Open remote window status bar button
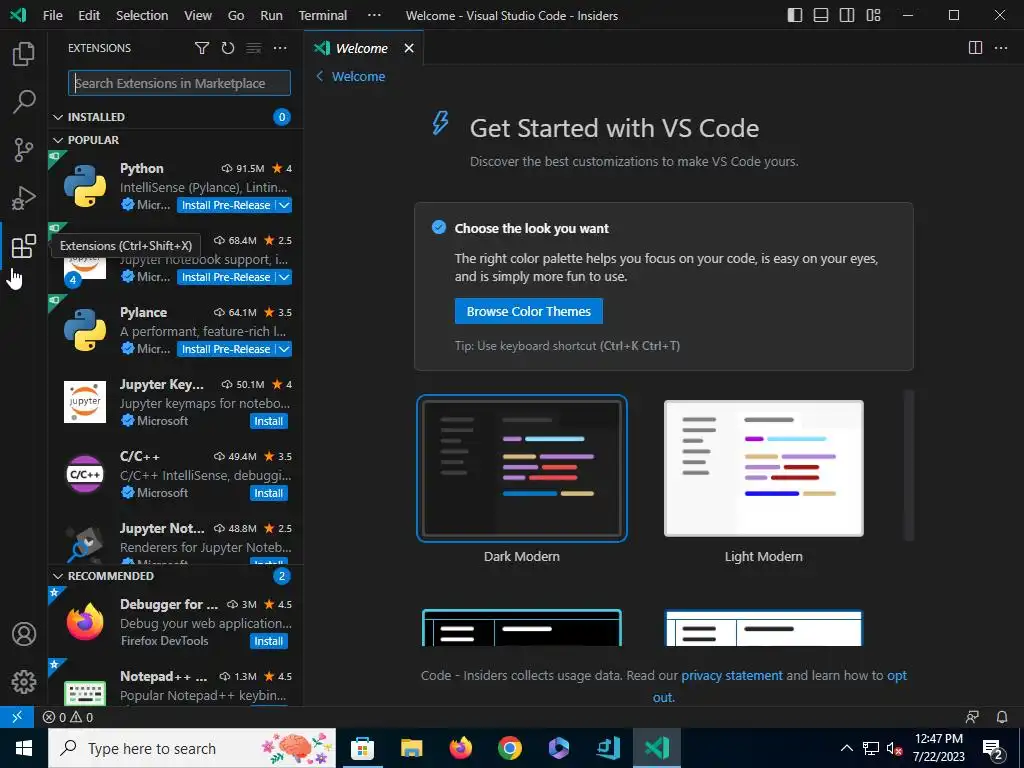The width and height of the screenshot is (1024, 768). (x=17, y=717)
